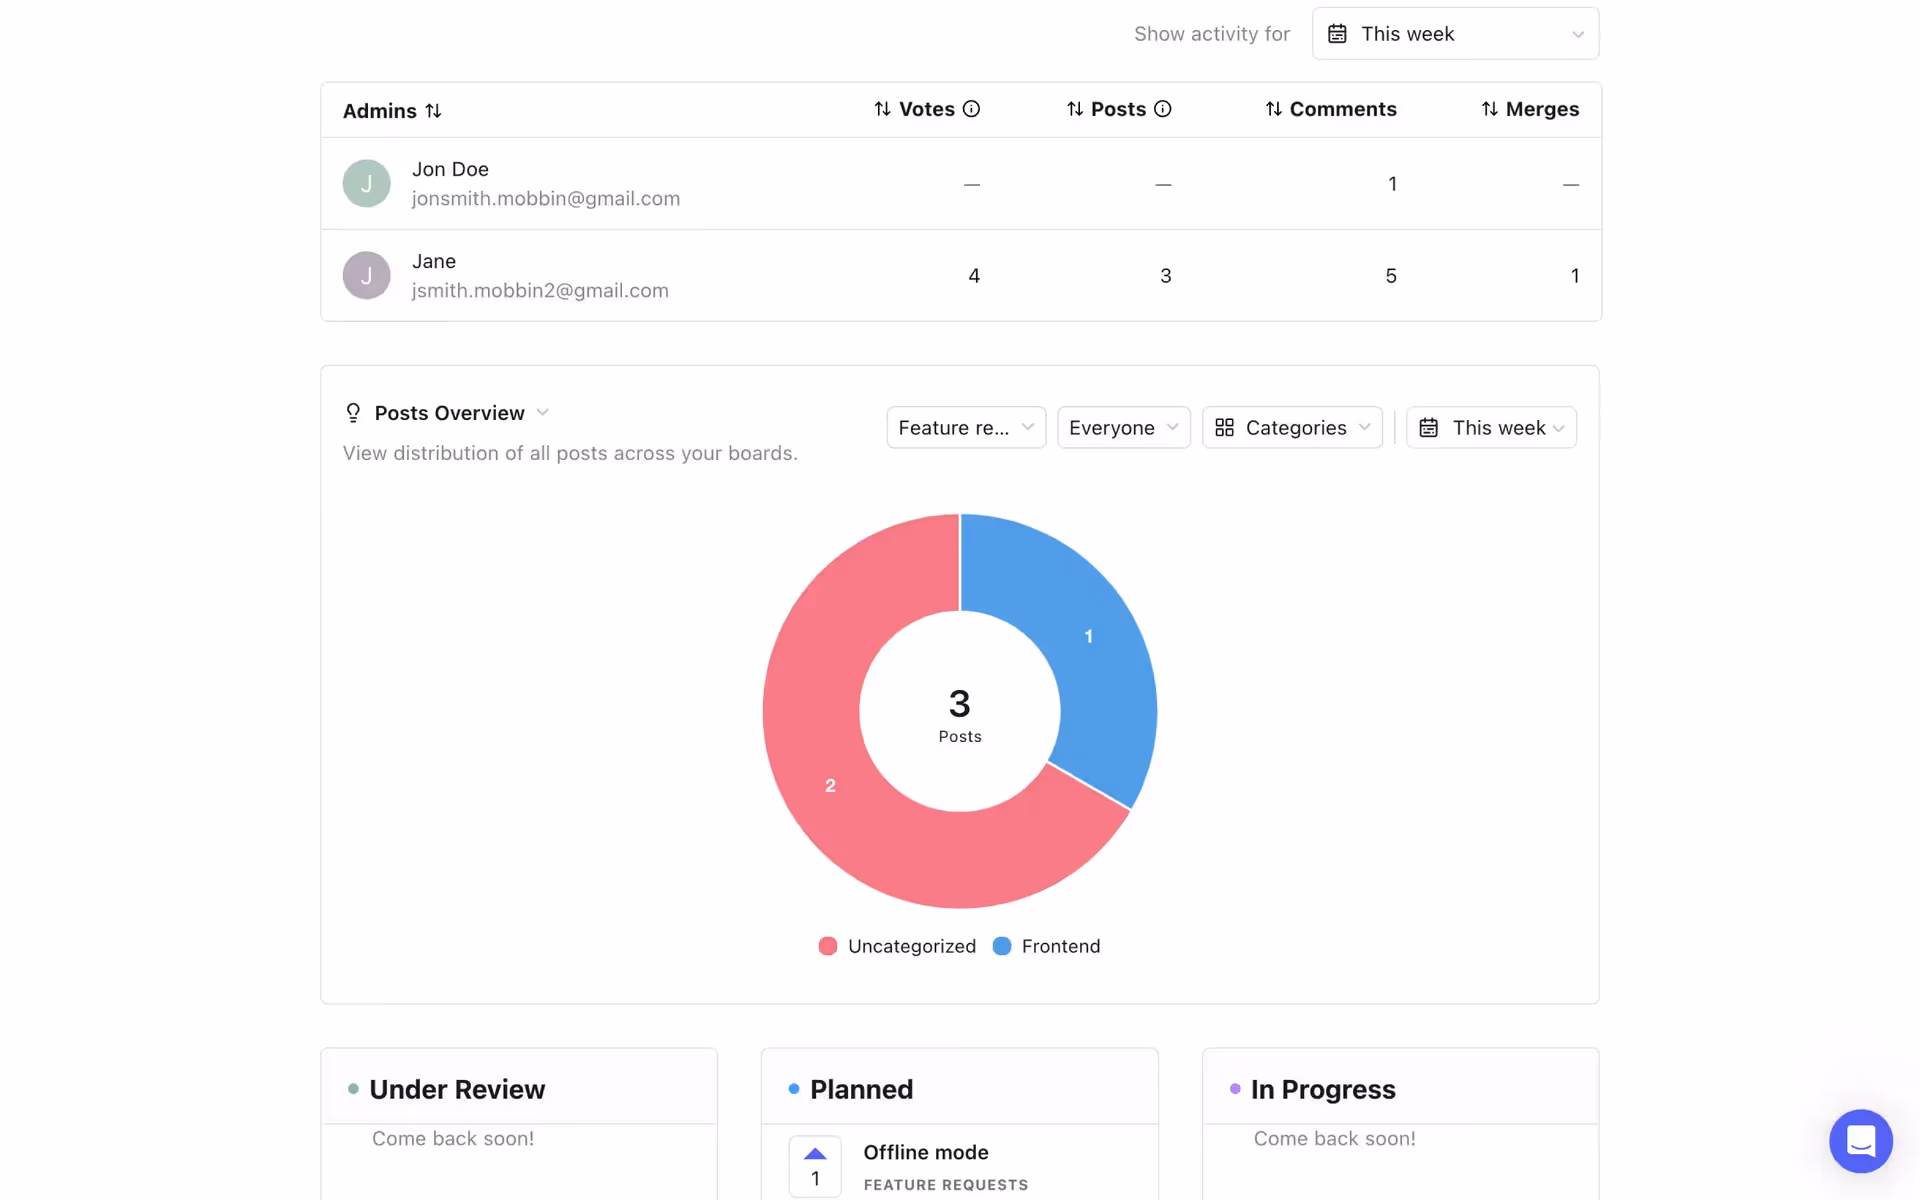Click Jane's avatar icon

point(366,276)
